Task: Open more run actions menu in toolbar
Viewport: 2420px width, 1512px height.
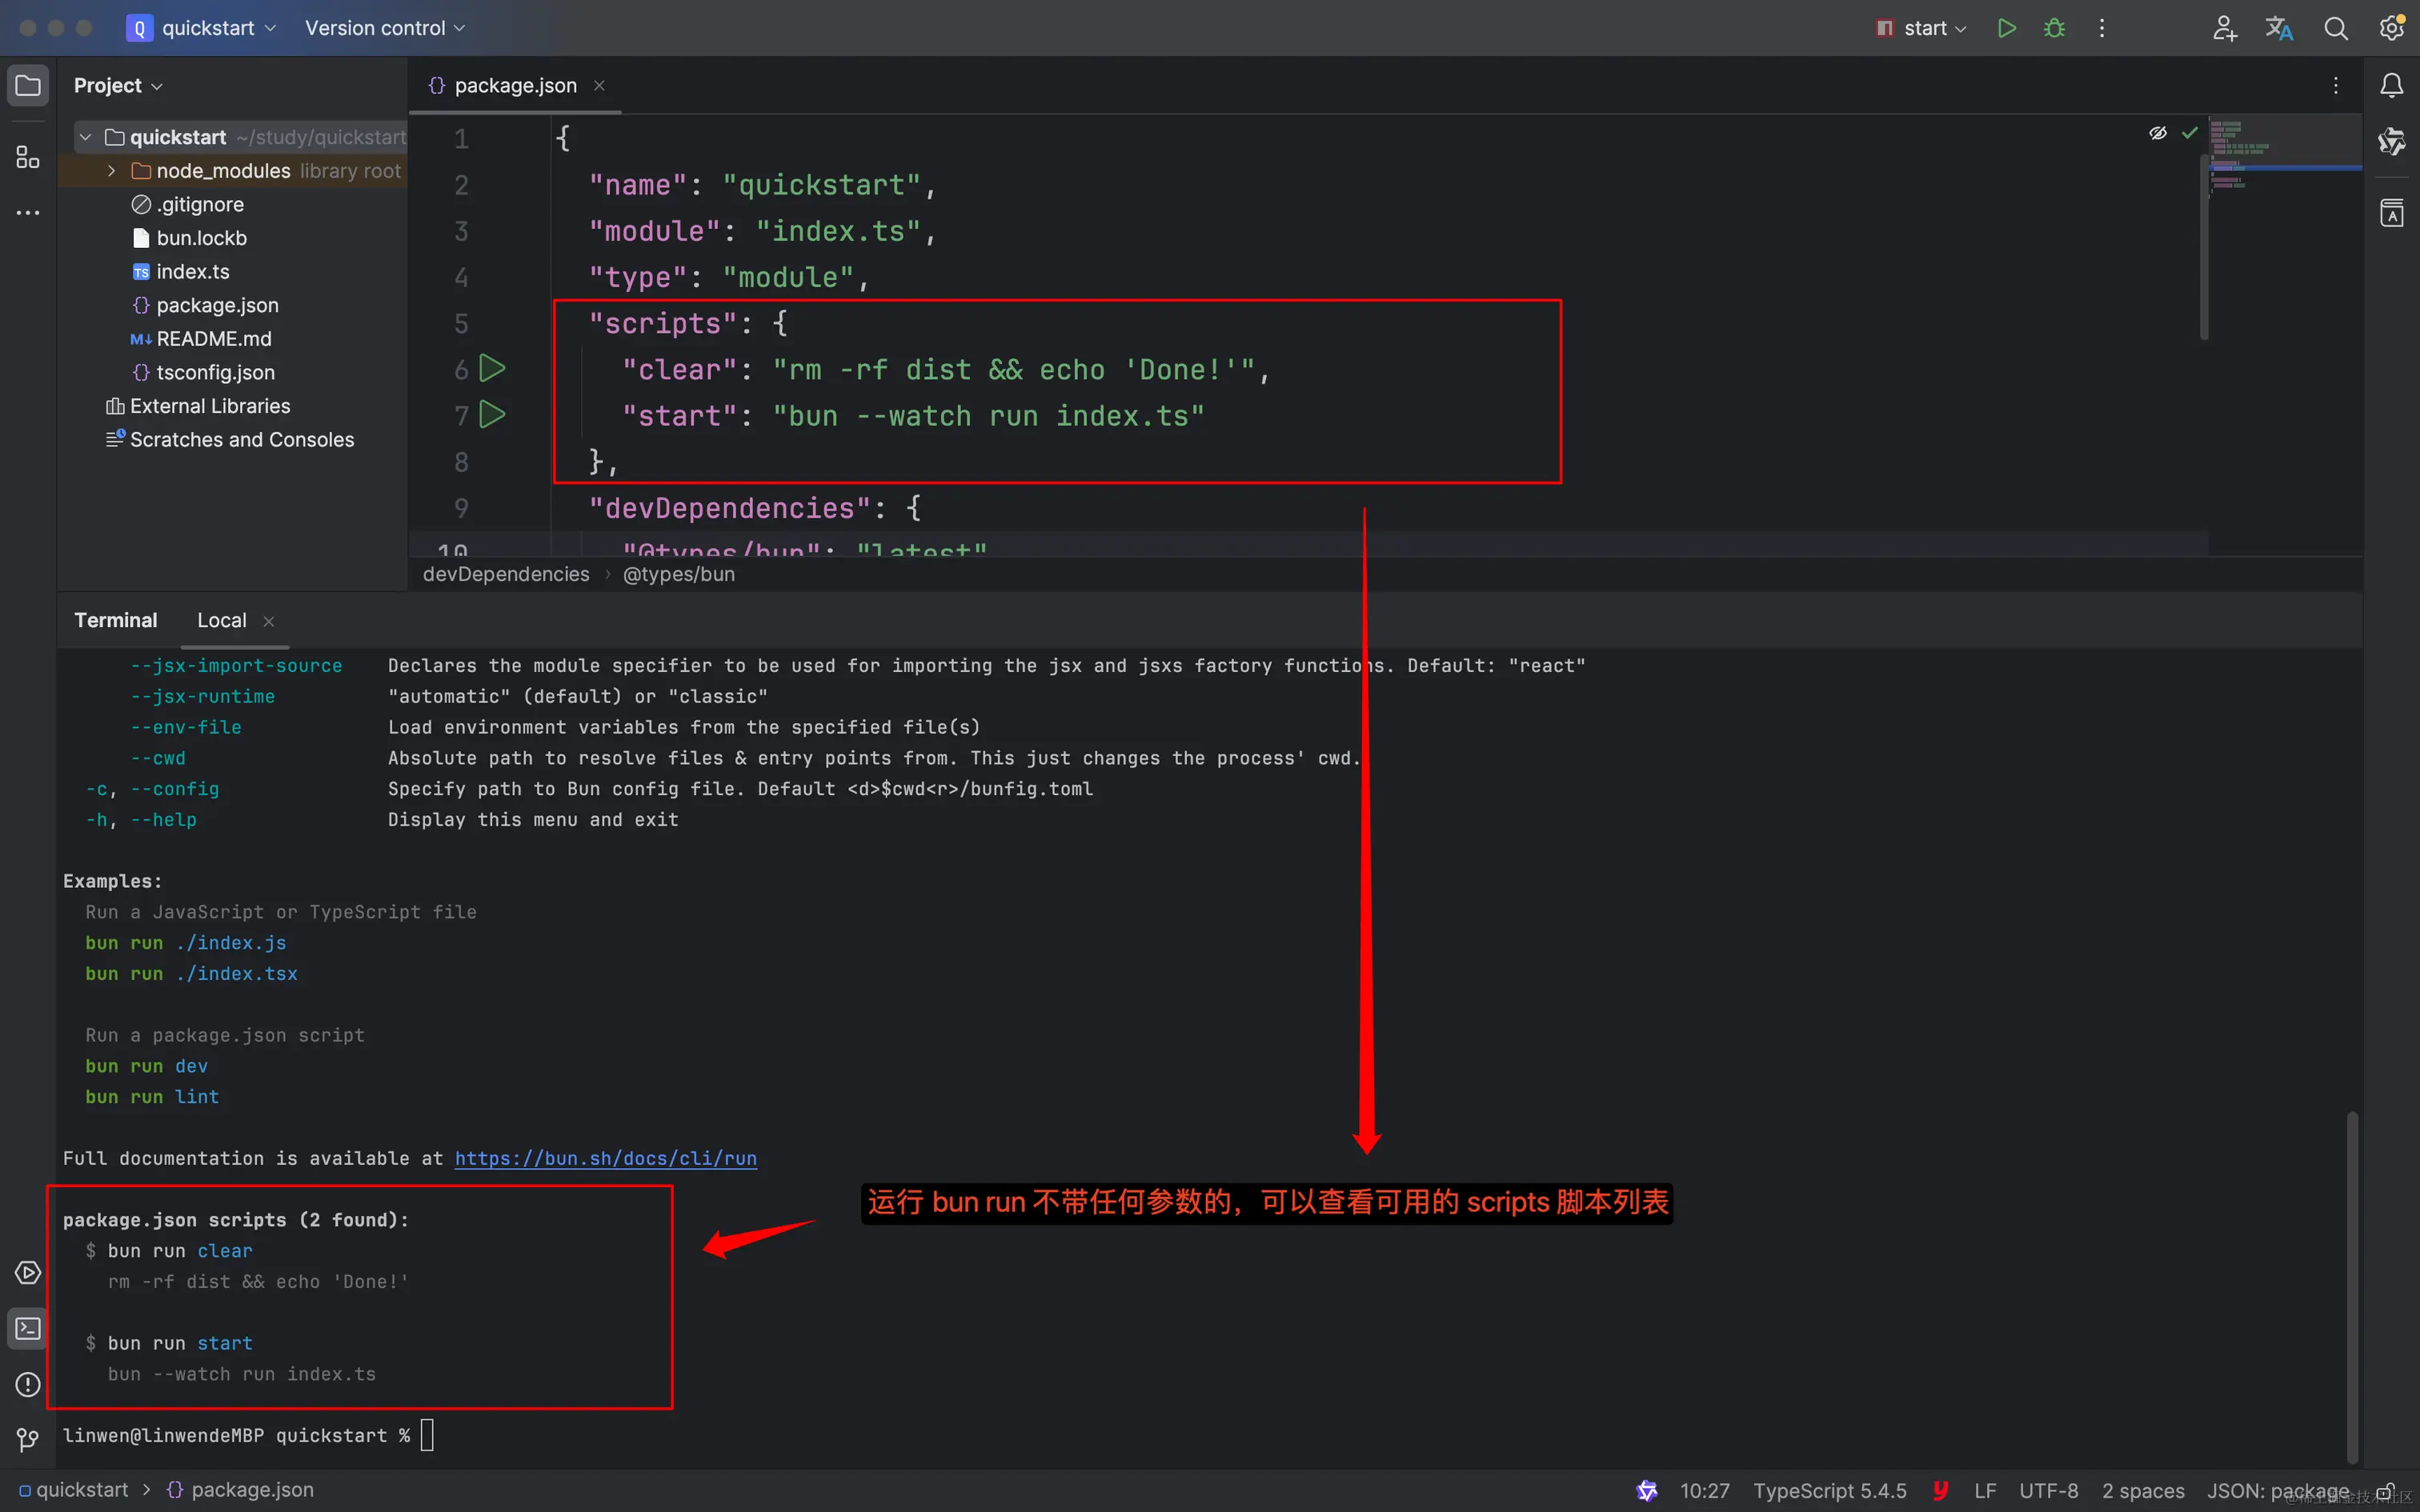Action: pyautogui.click(x=2101, y=28)
